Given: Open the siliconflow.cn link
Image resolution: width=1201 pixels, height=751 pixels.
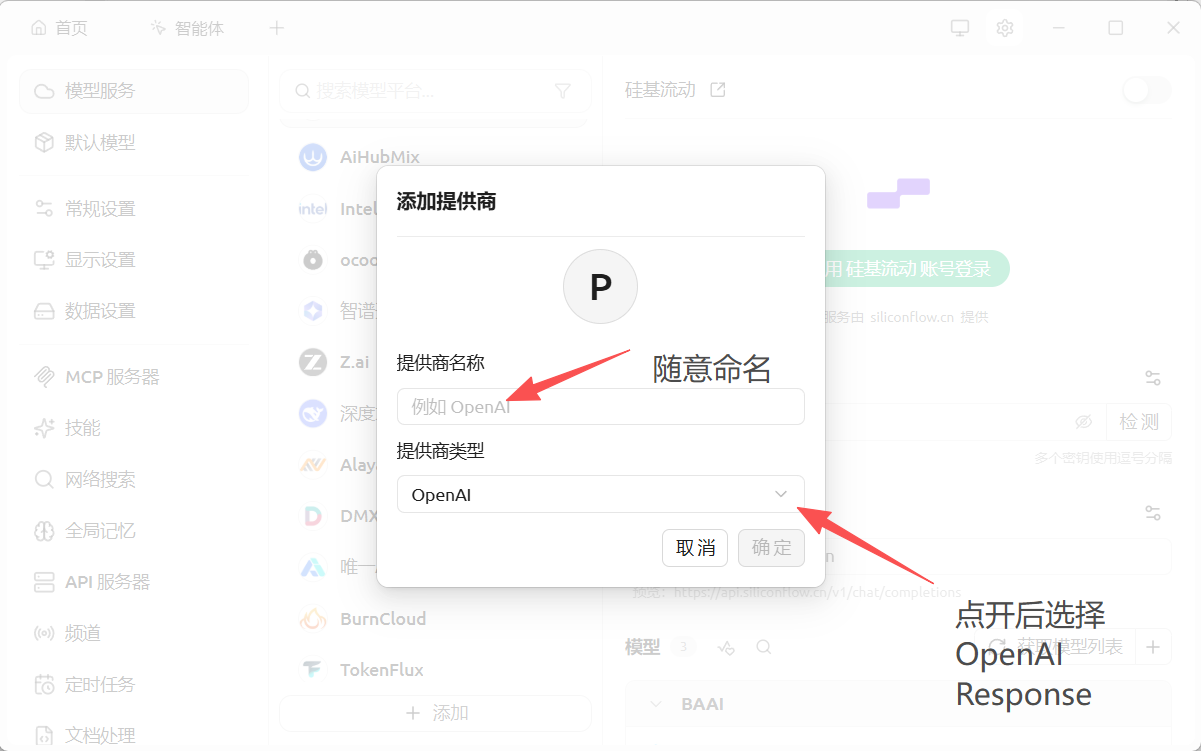Looking at the screenshot, I should 913,317.
